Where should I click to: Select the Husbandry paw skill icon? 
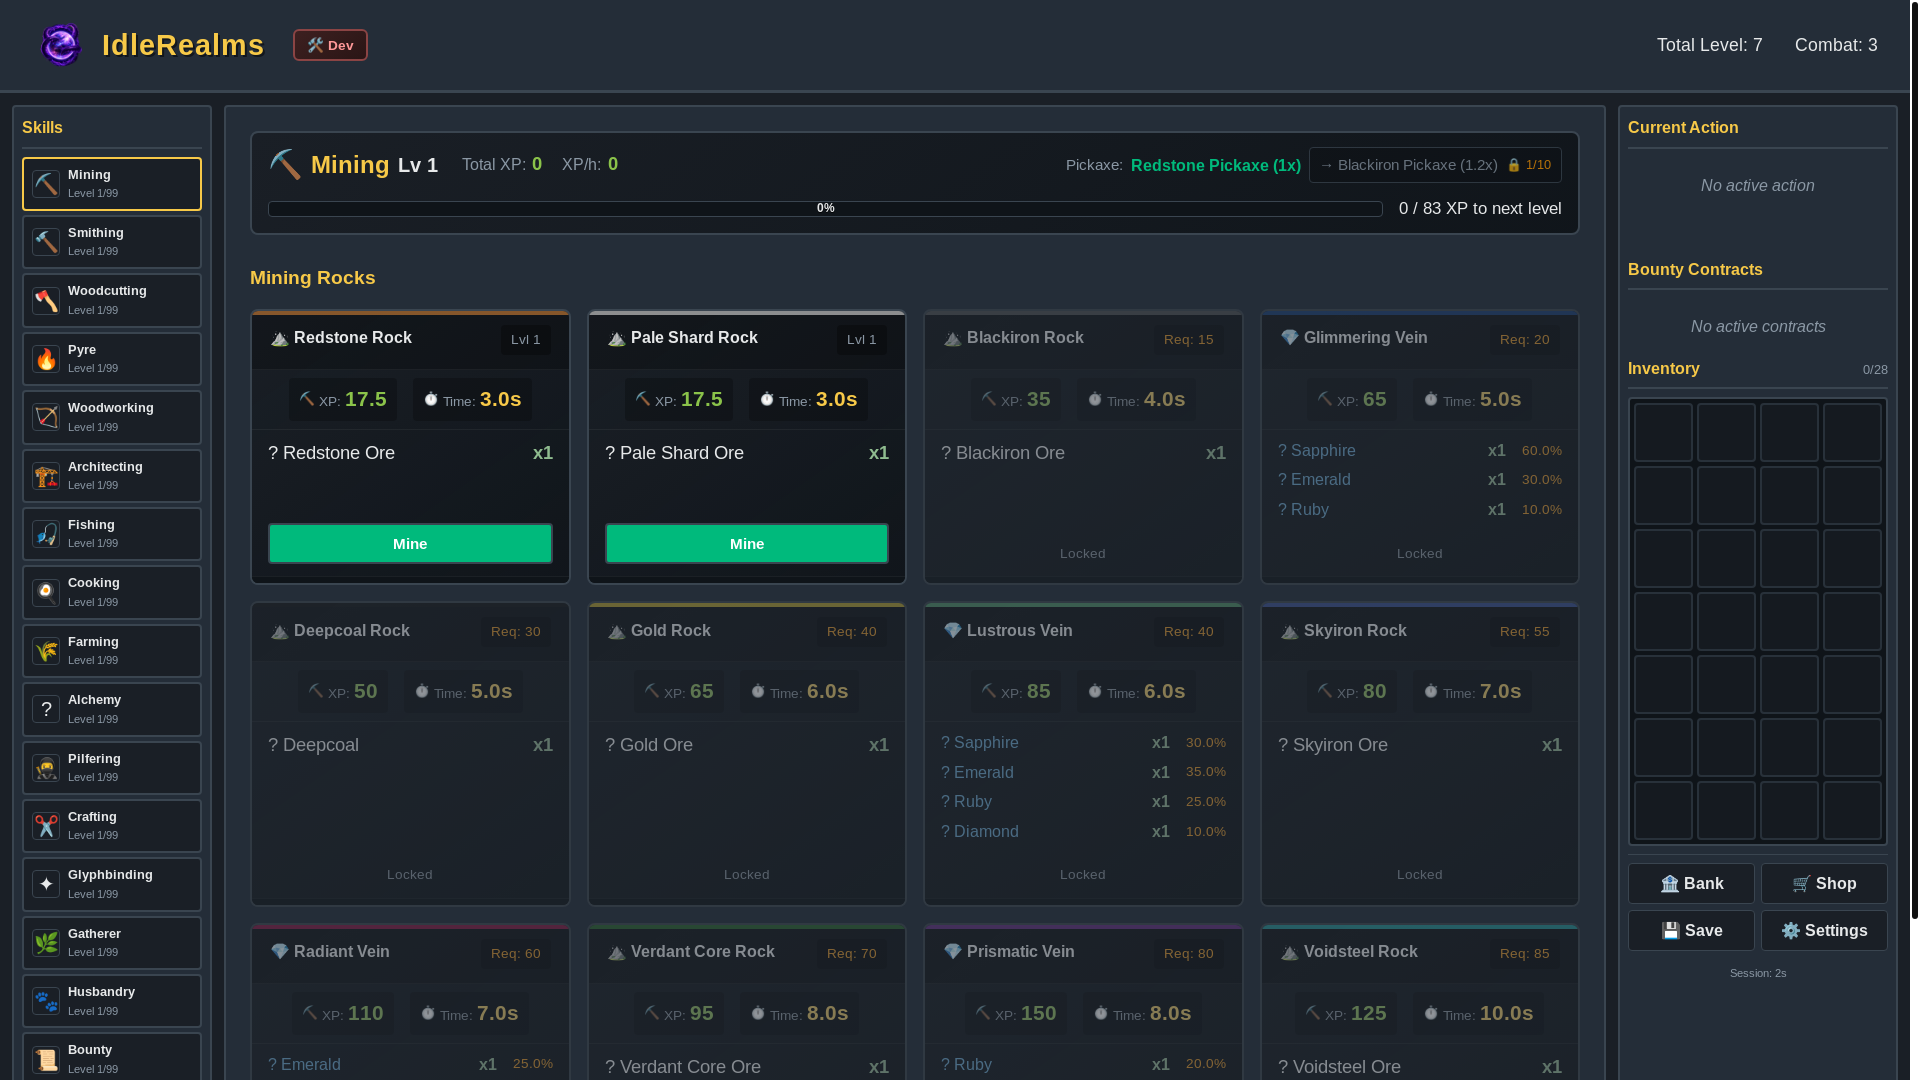coord(46,1001)
